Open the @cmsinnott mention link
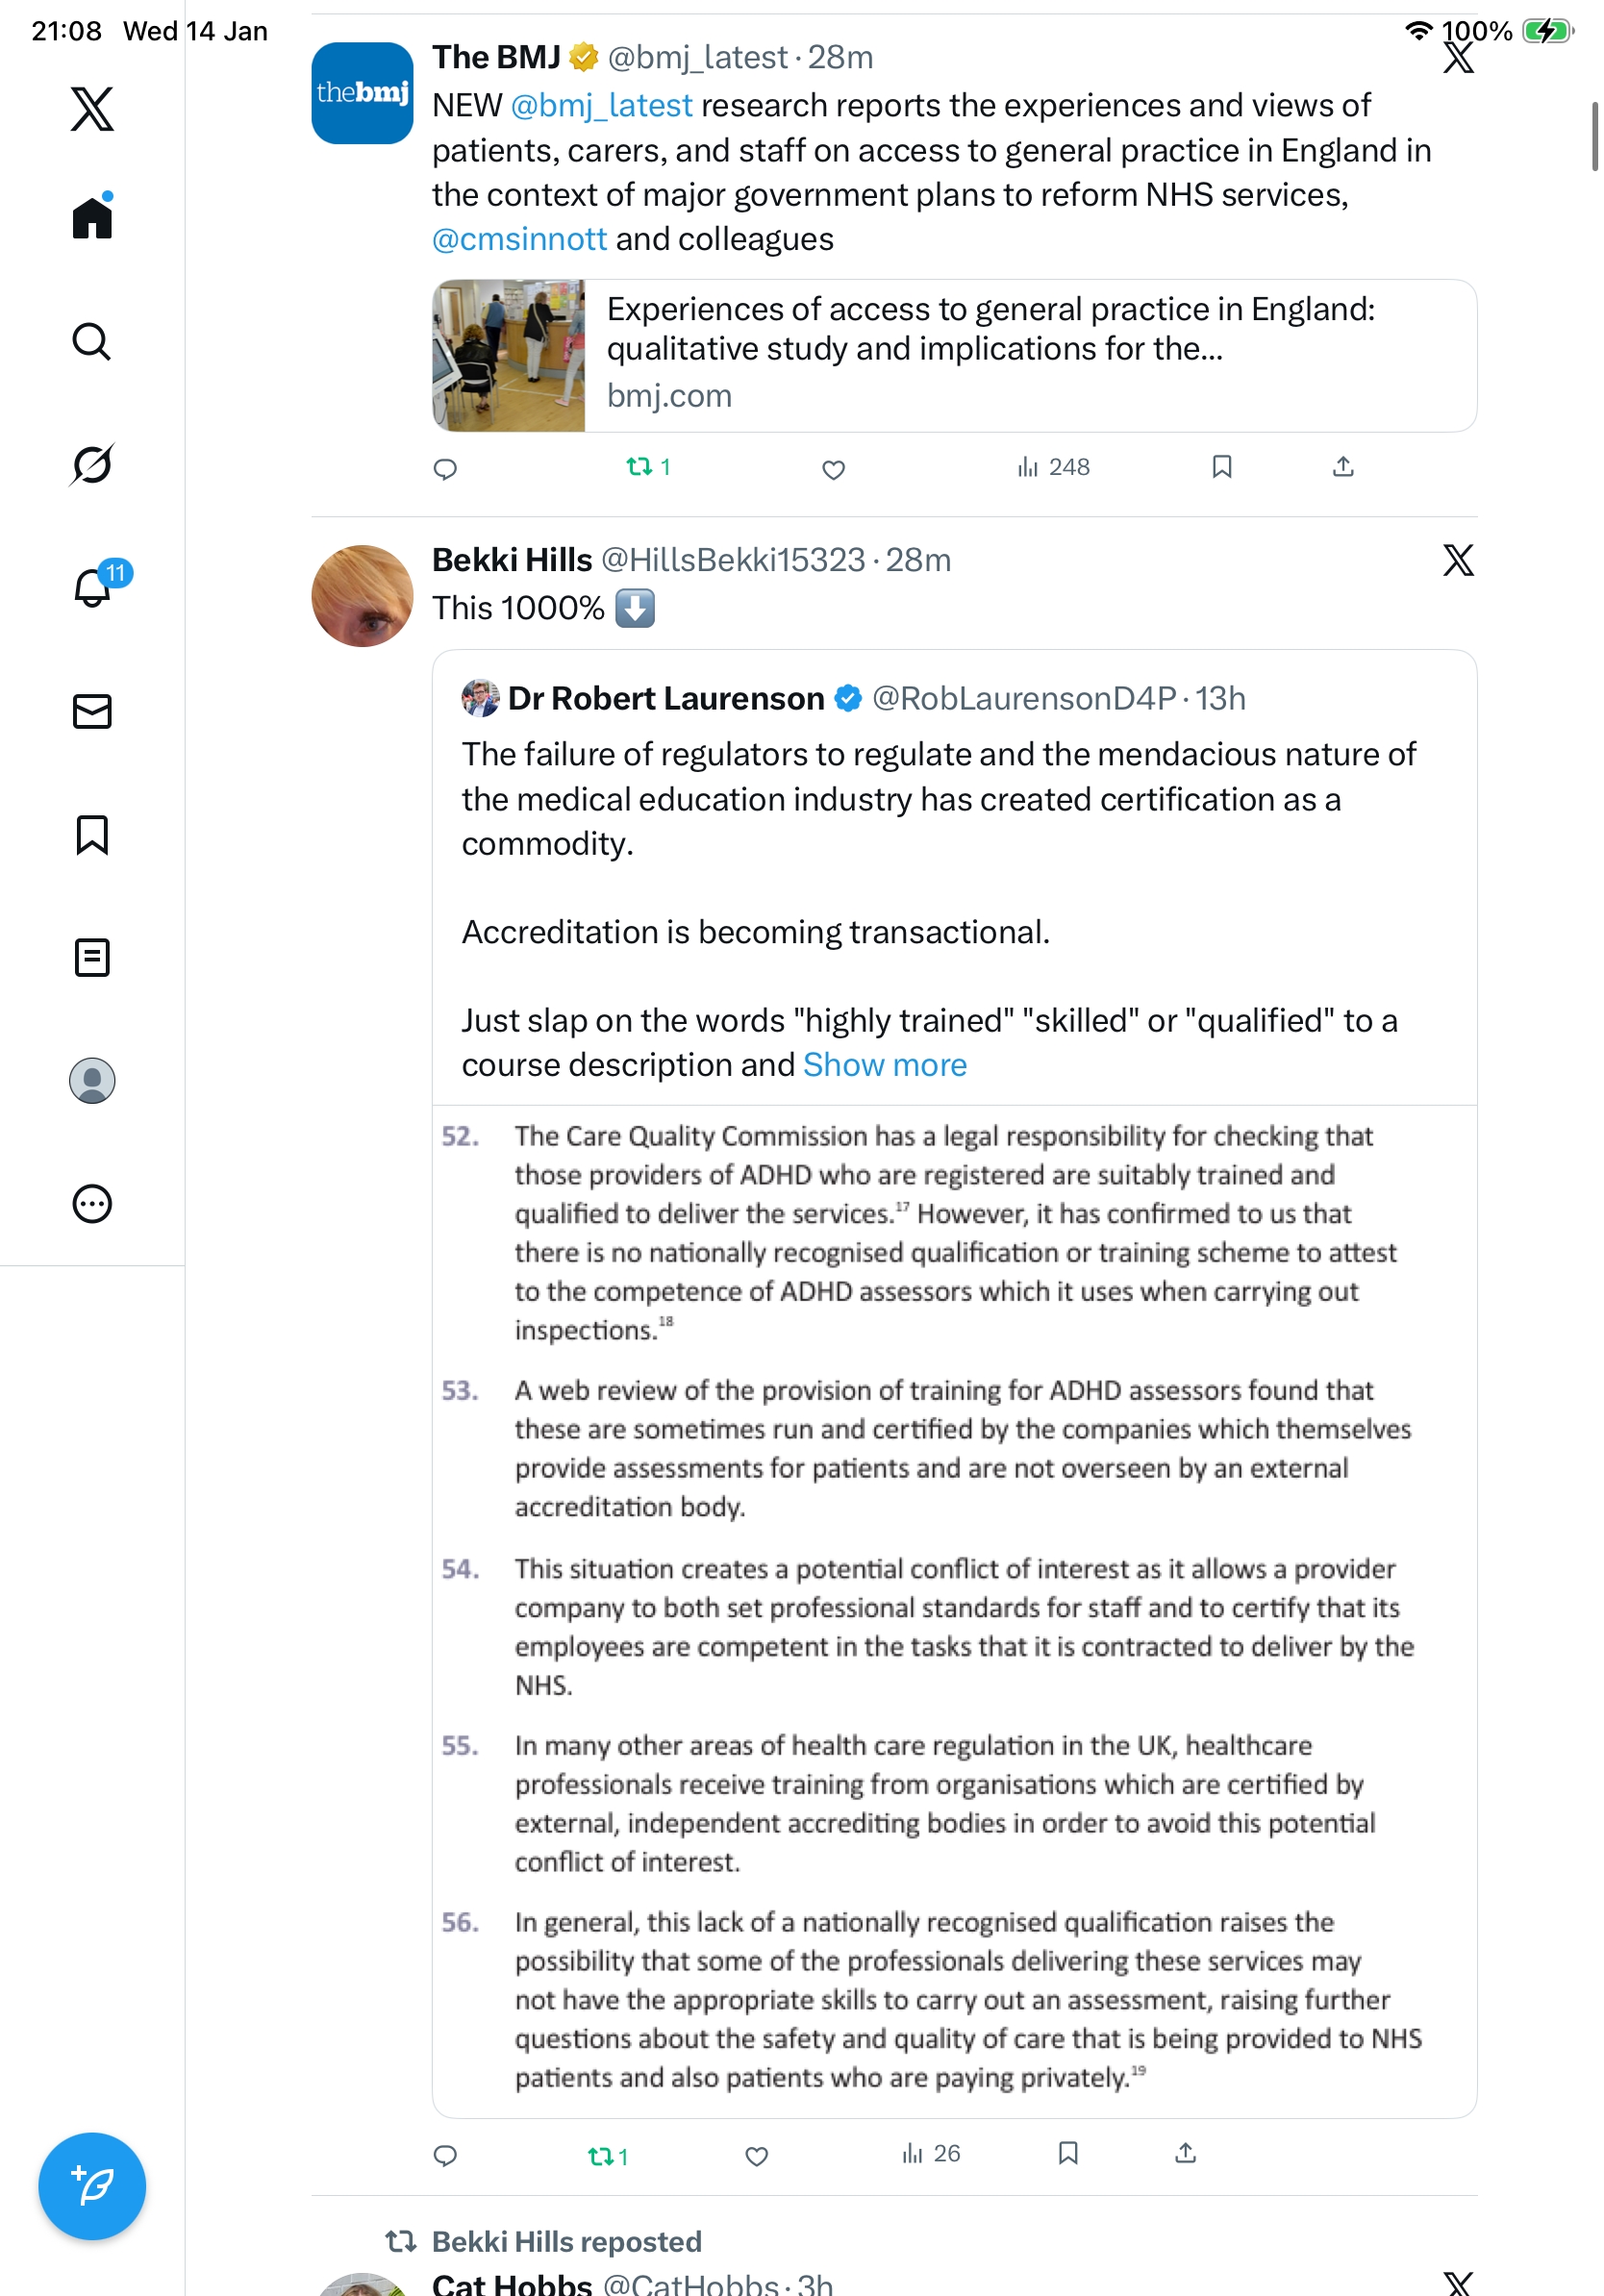 519,239
